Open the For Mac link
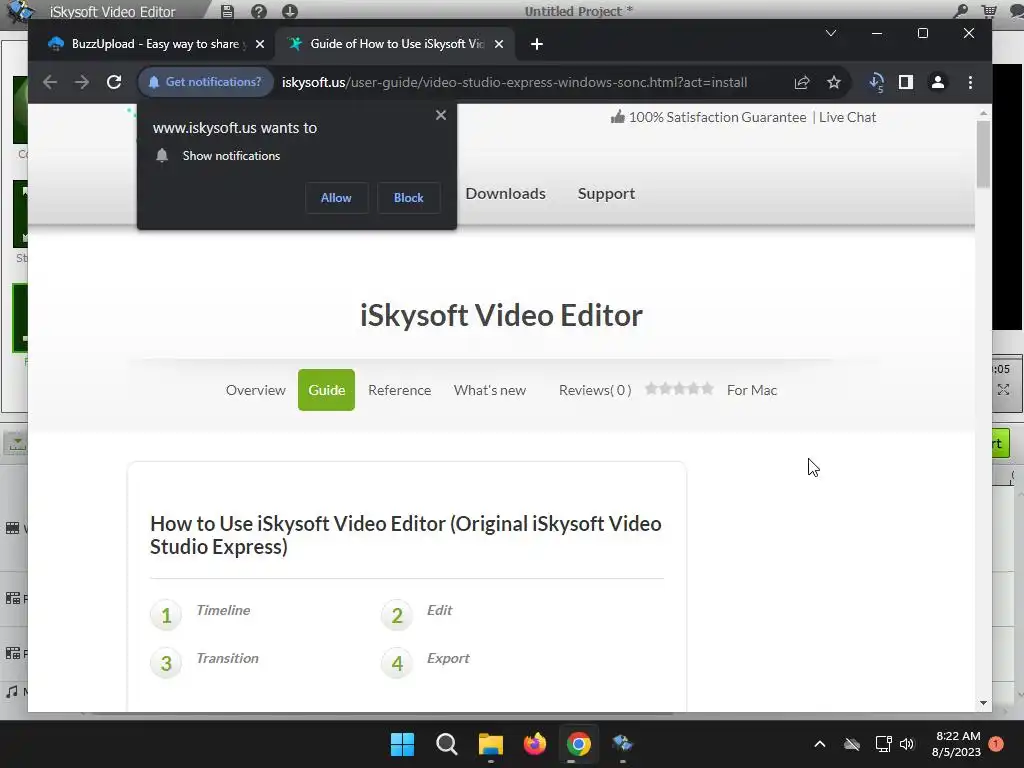The image size is (1024, 768). point(752,390)
